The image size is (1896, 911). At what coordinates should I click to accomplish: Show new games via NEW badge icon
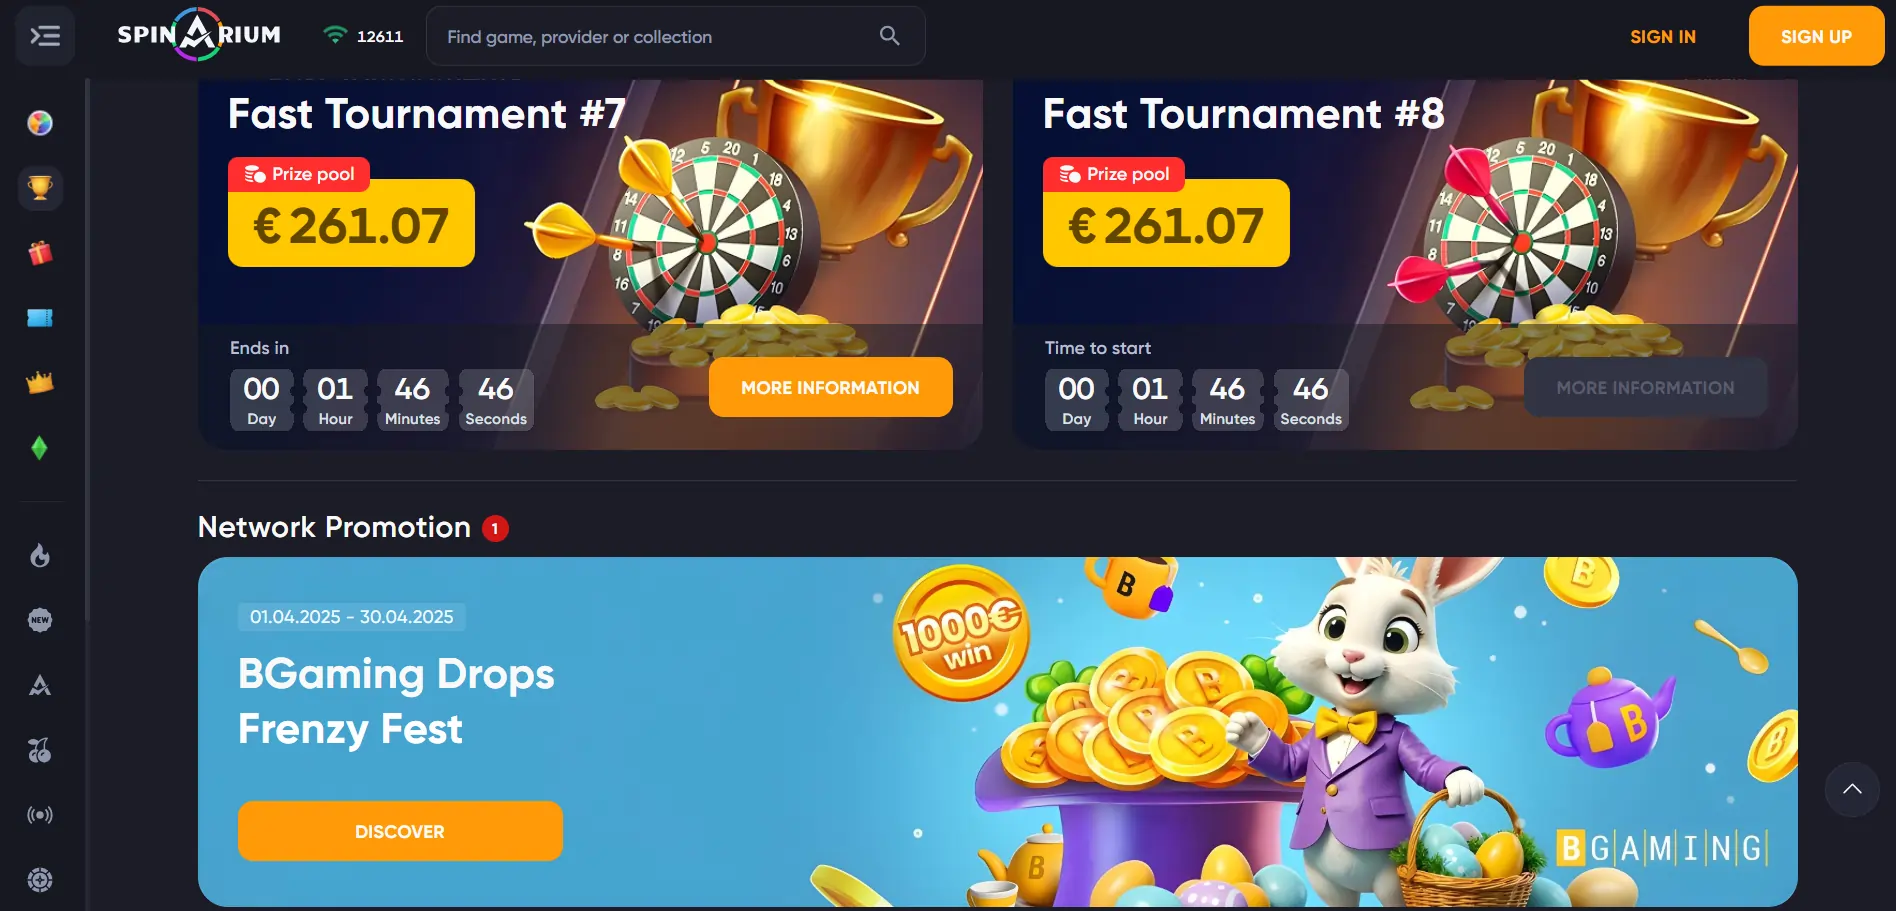(40, 620)
